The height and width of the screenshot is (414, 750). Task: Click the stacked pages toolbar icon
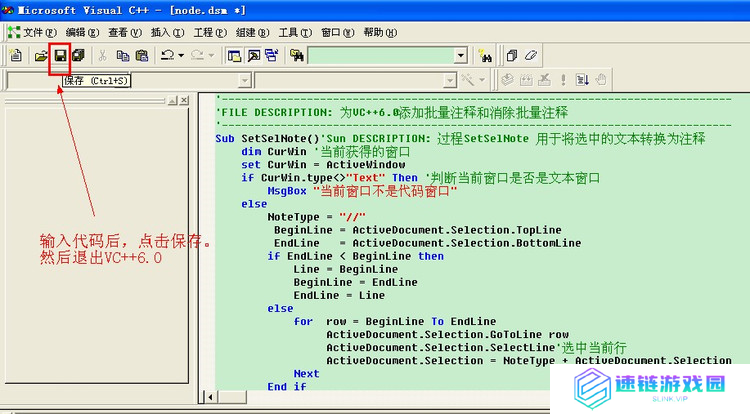[512, 56]
